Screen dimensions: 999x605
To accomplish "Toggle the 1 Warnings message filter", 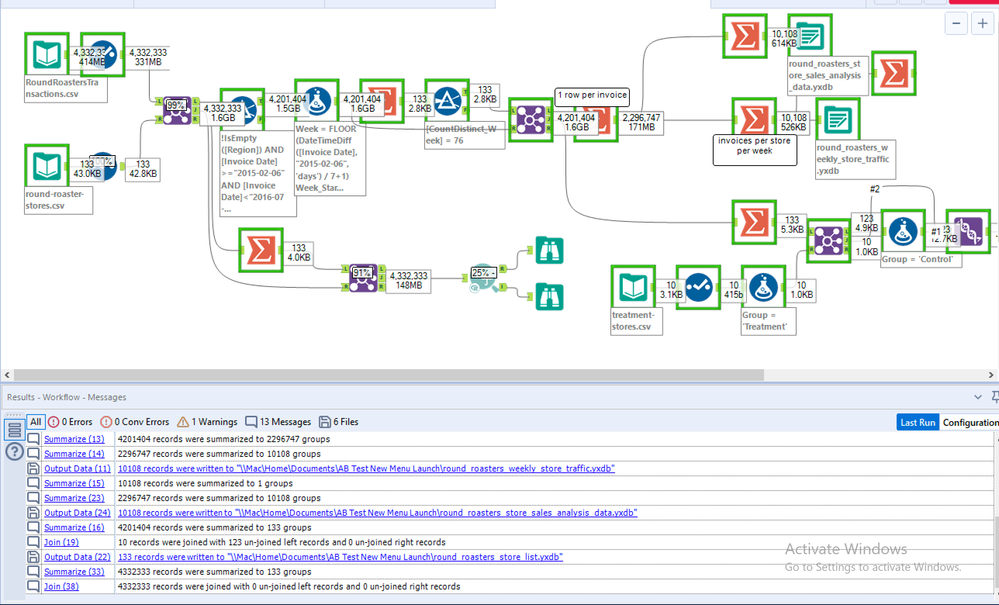I will pos(206,421).
